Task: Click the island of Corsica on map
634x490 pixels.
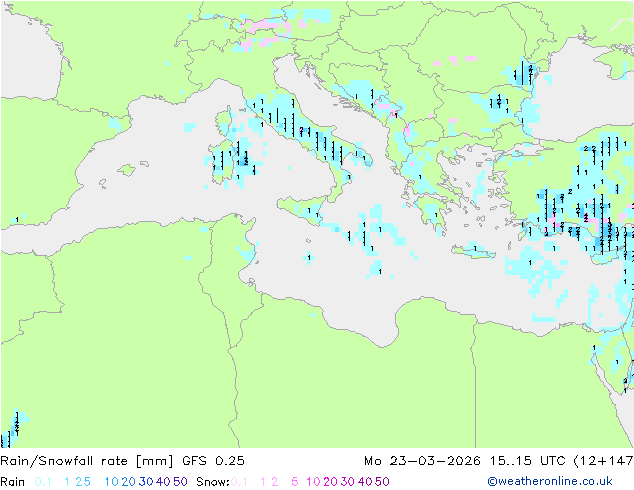Action: coord(224,123)
